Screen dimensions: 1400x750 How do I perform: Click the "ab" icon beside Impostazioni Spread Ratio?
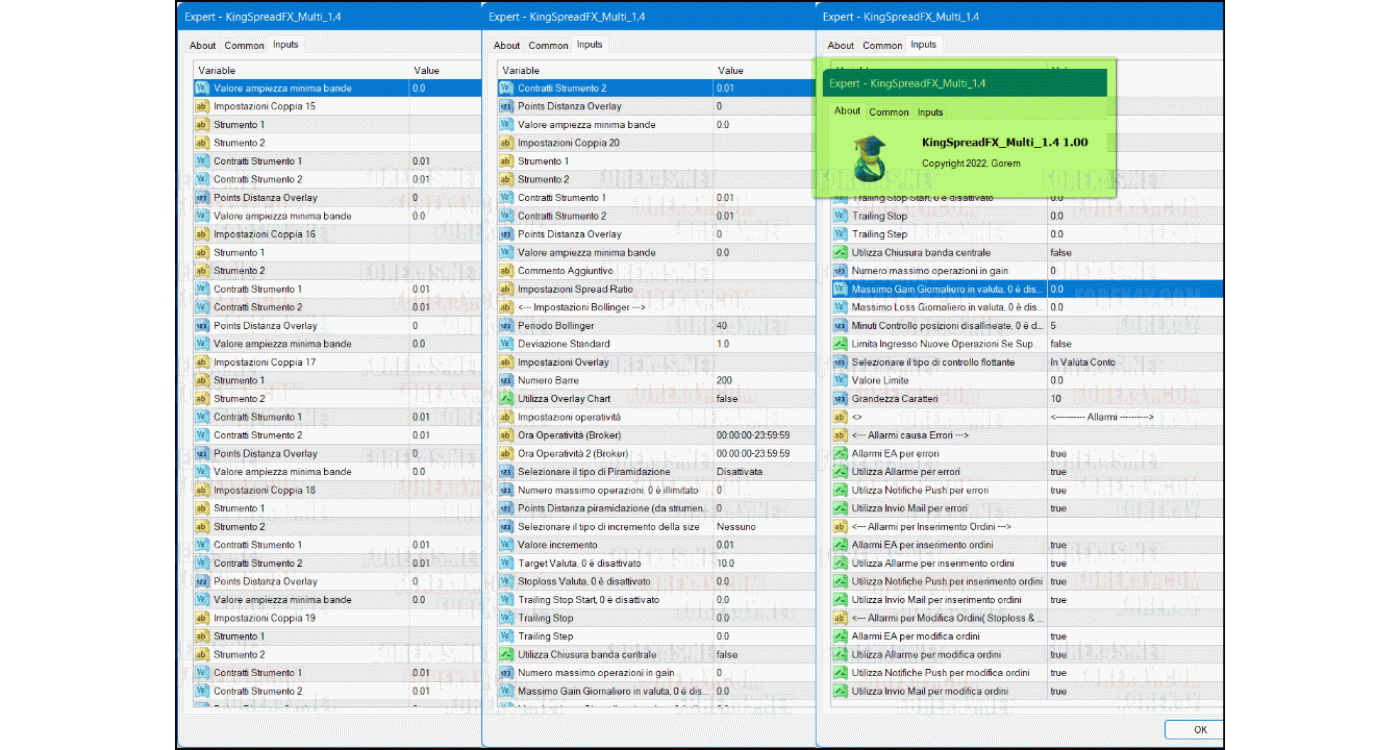tap(504, 289)
